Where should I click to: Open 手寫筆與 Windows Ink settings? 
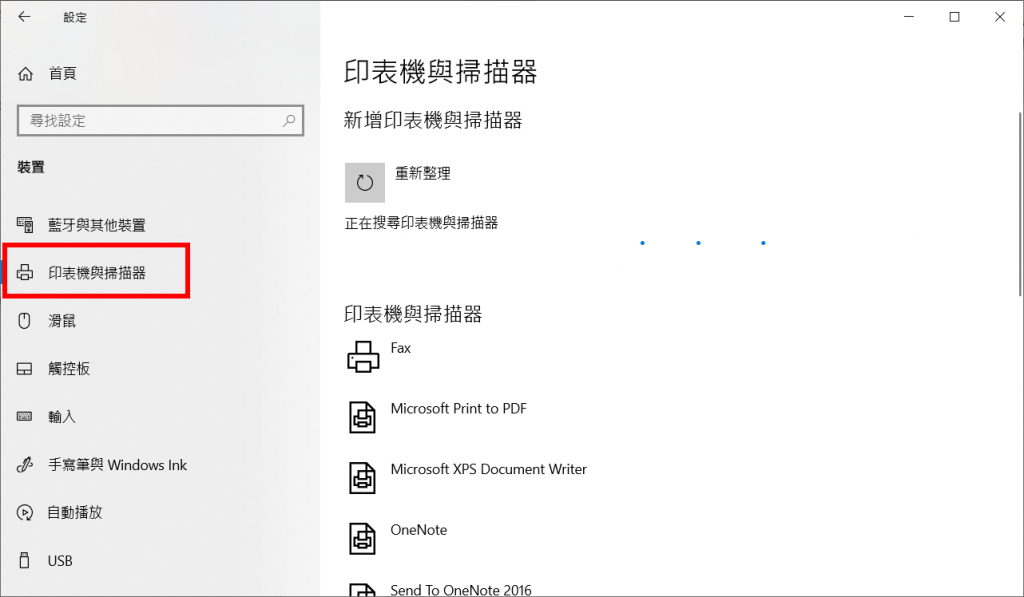click(118, 465)
